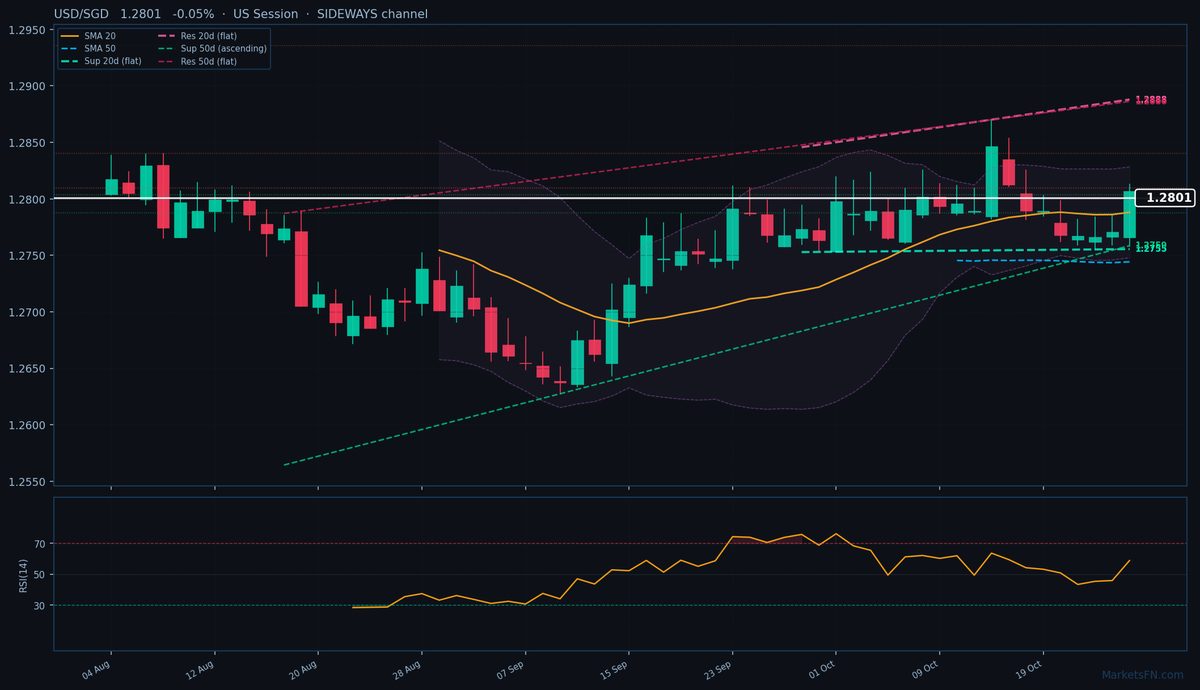This screenshot has height=690, width=1200.
Task: Click the 12 Aug date label
Action: (x=200, y=669)
